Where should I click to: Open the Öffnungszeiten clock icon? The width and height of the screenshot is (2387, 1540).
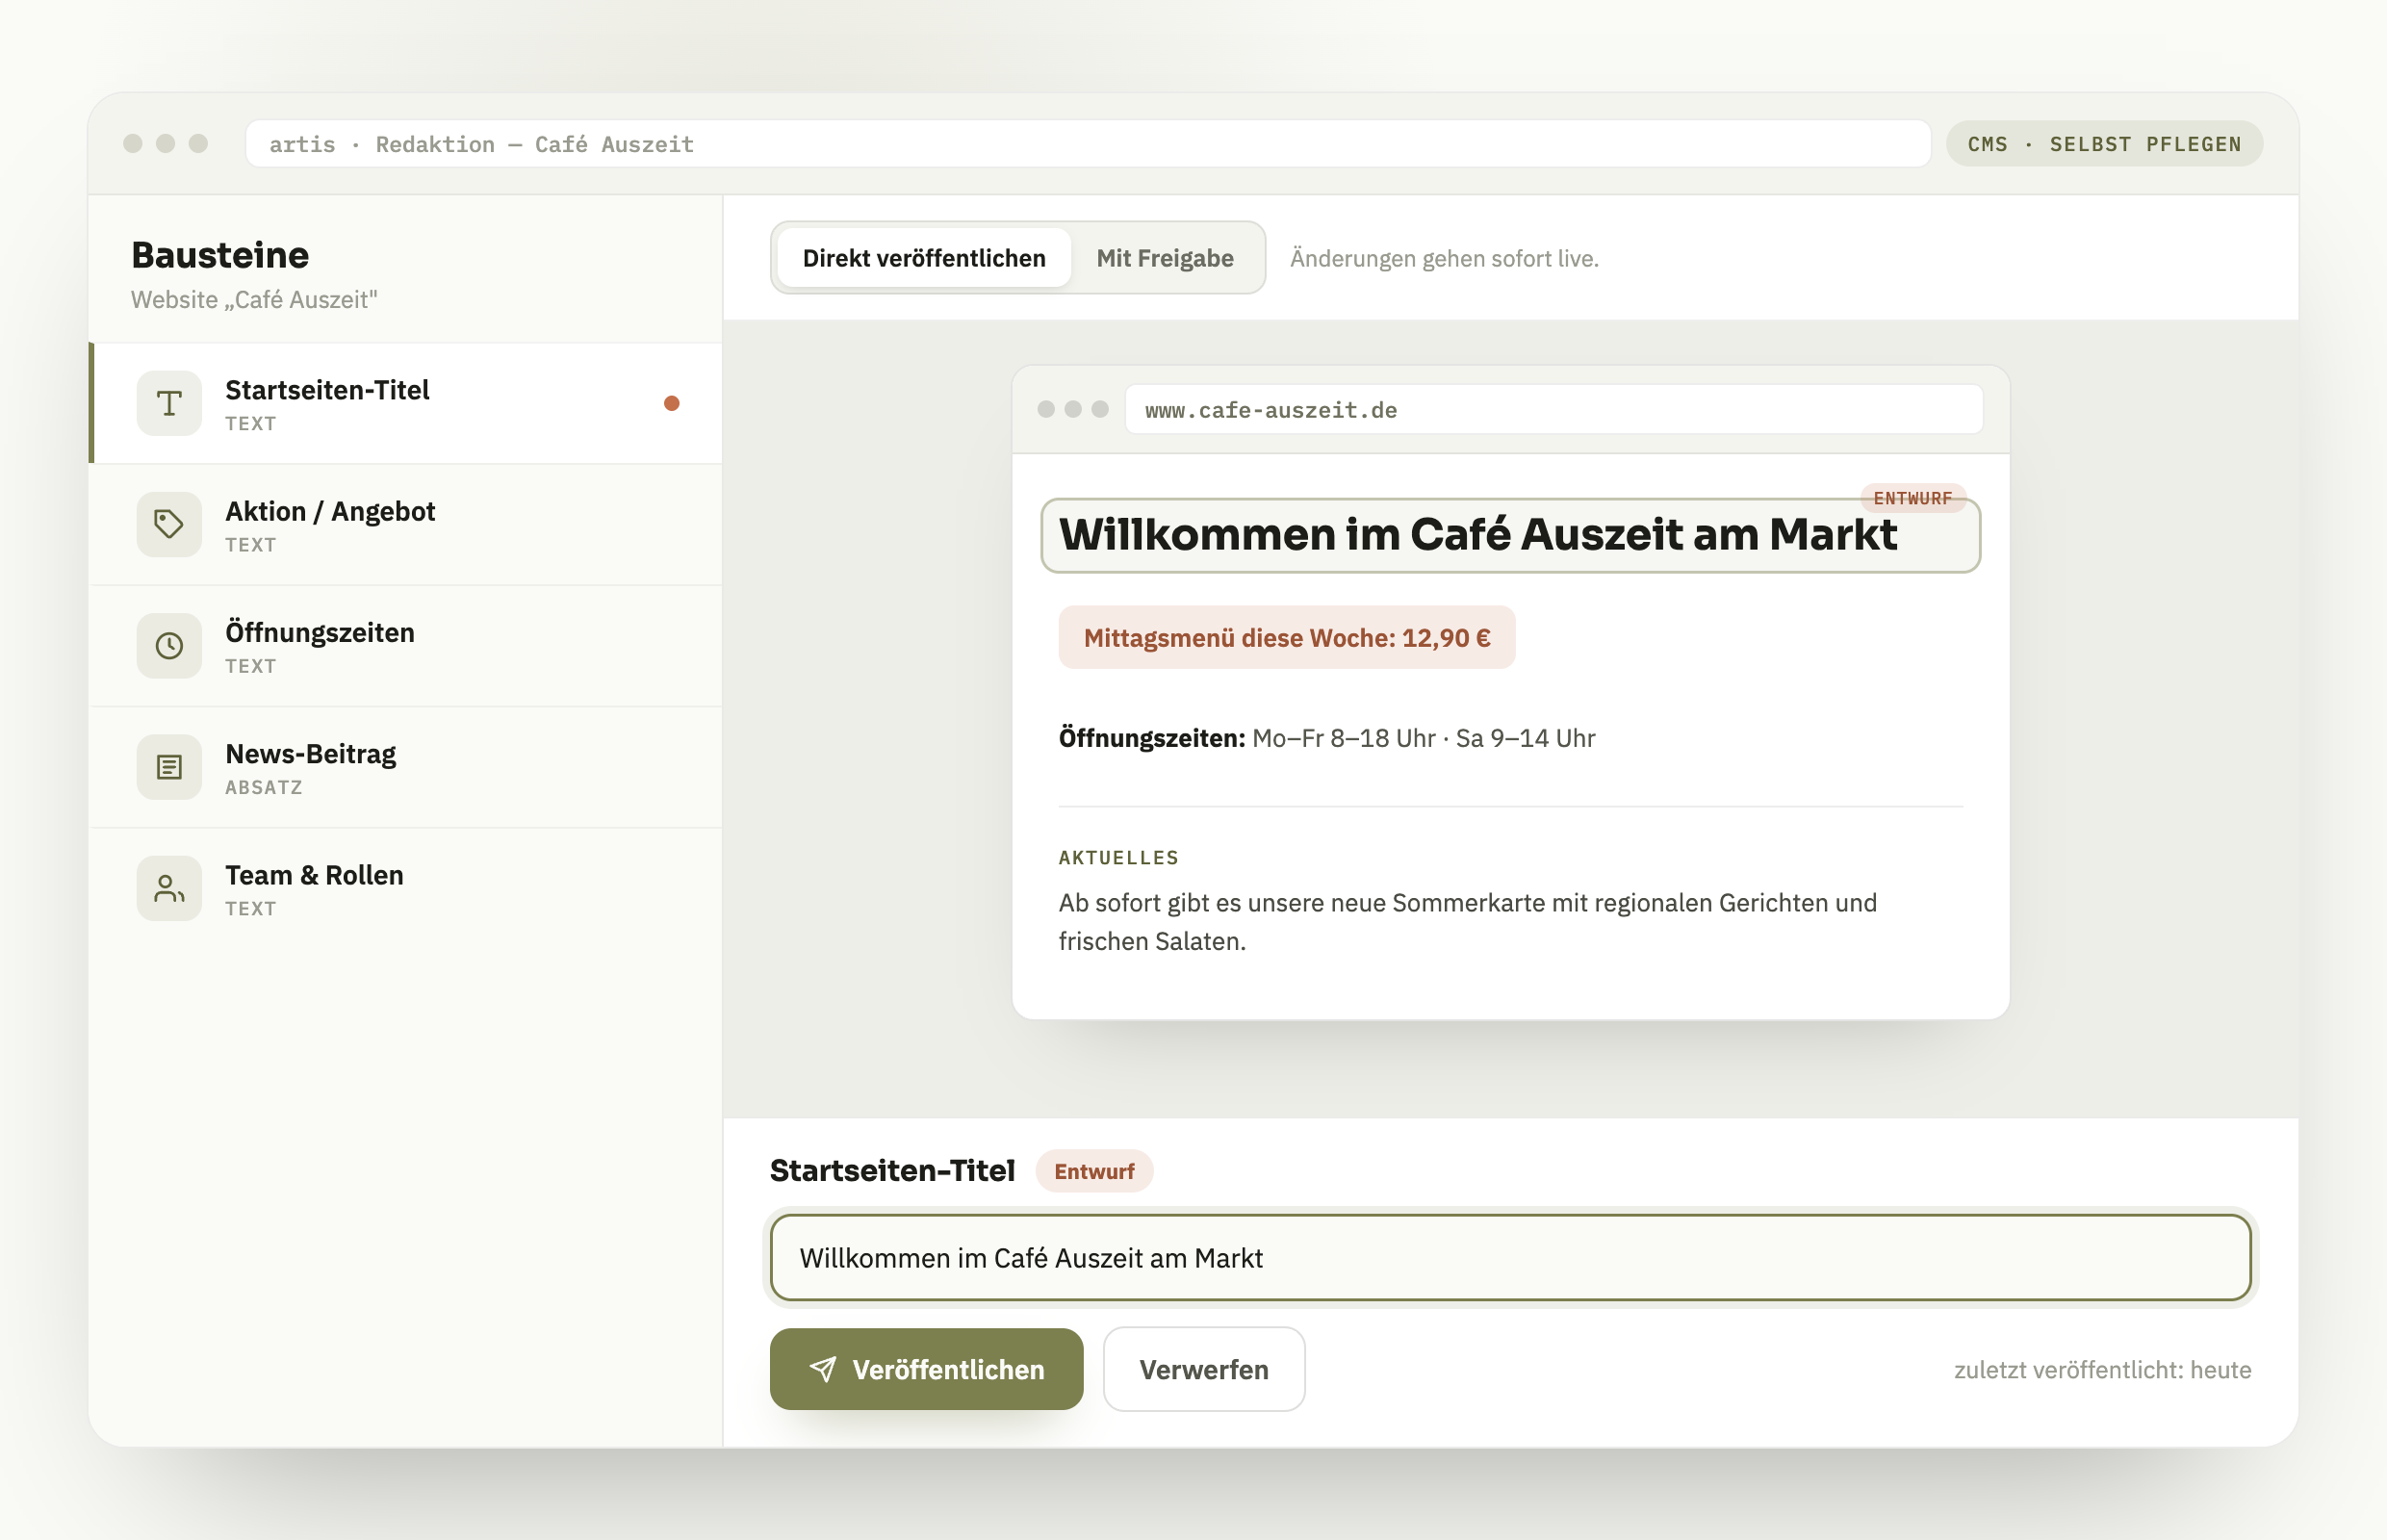click(169, 645)
